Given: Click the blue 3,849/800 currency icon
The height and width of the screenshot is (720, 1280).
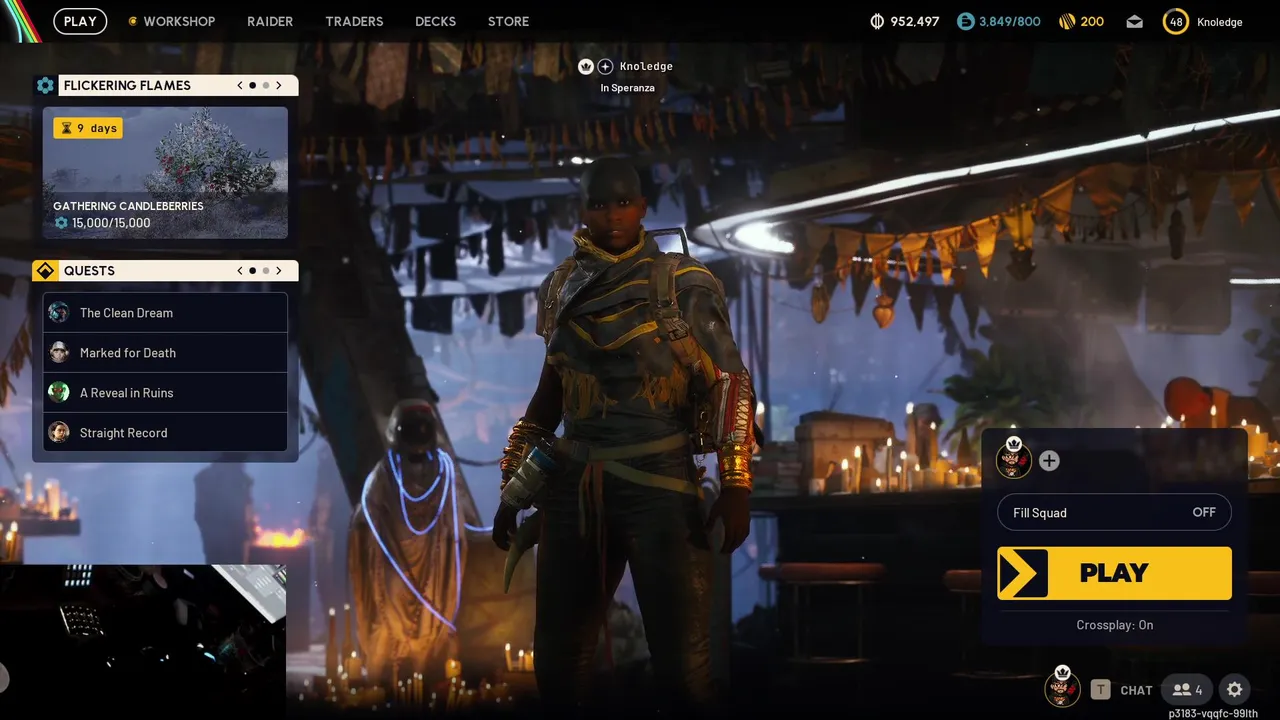Looking at the screenshot, I should 965,21.
